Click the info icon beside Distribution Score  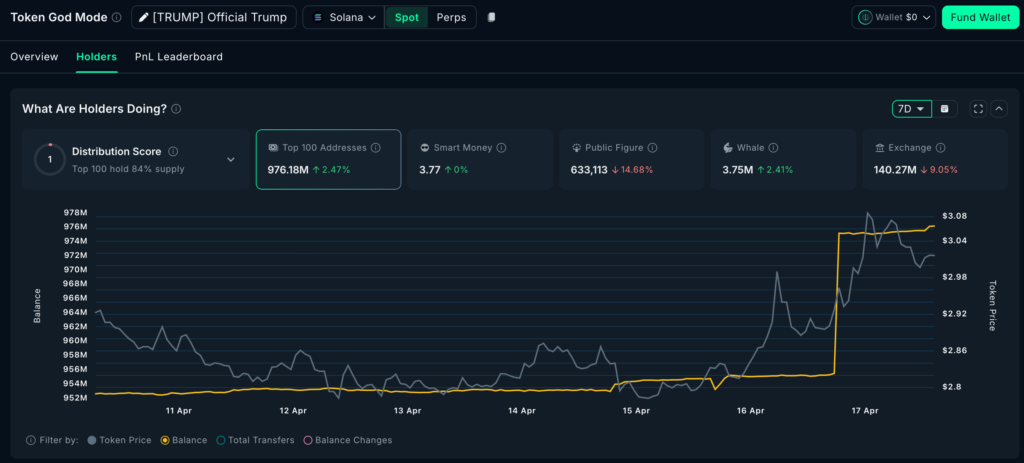(x=173, y=152)
